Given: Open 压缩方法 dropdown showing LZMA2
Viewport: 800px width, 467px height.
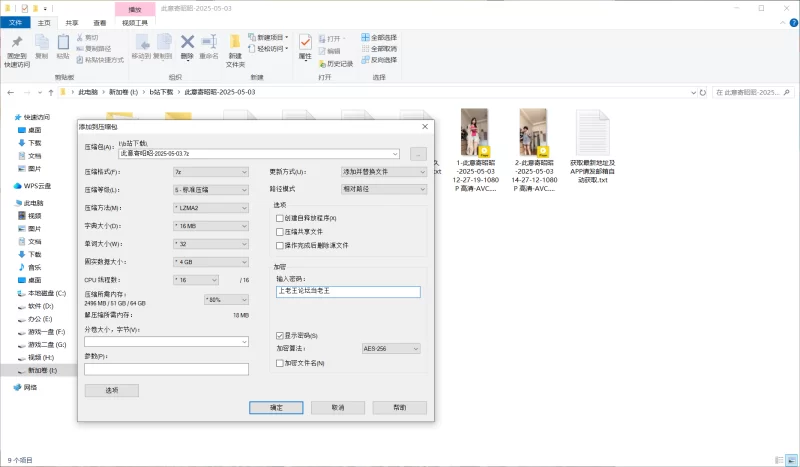Looking at the screenshot, I should [211, 208].
